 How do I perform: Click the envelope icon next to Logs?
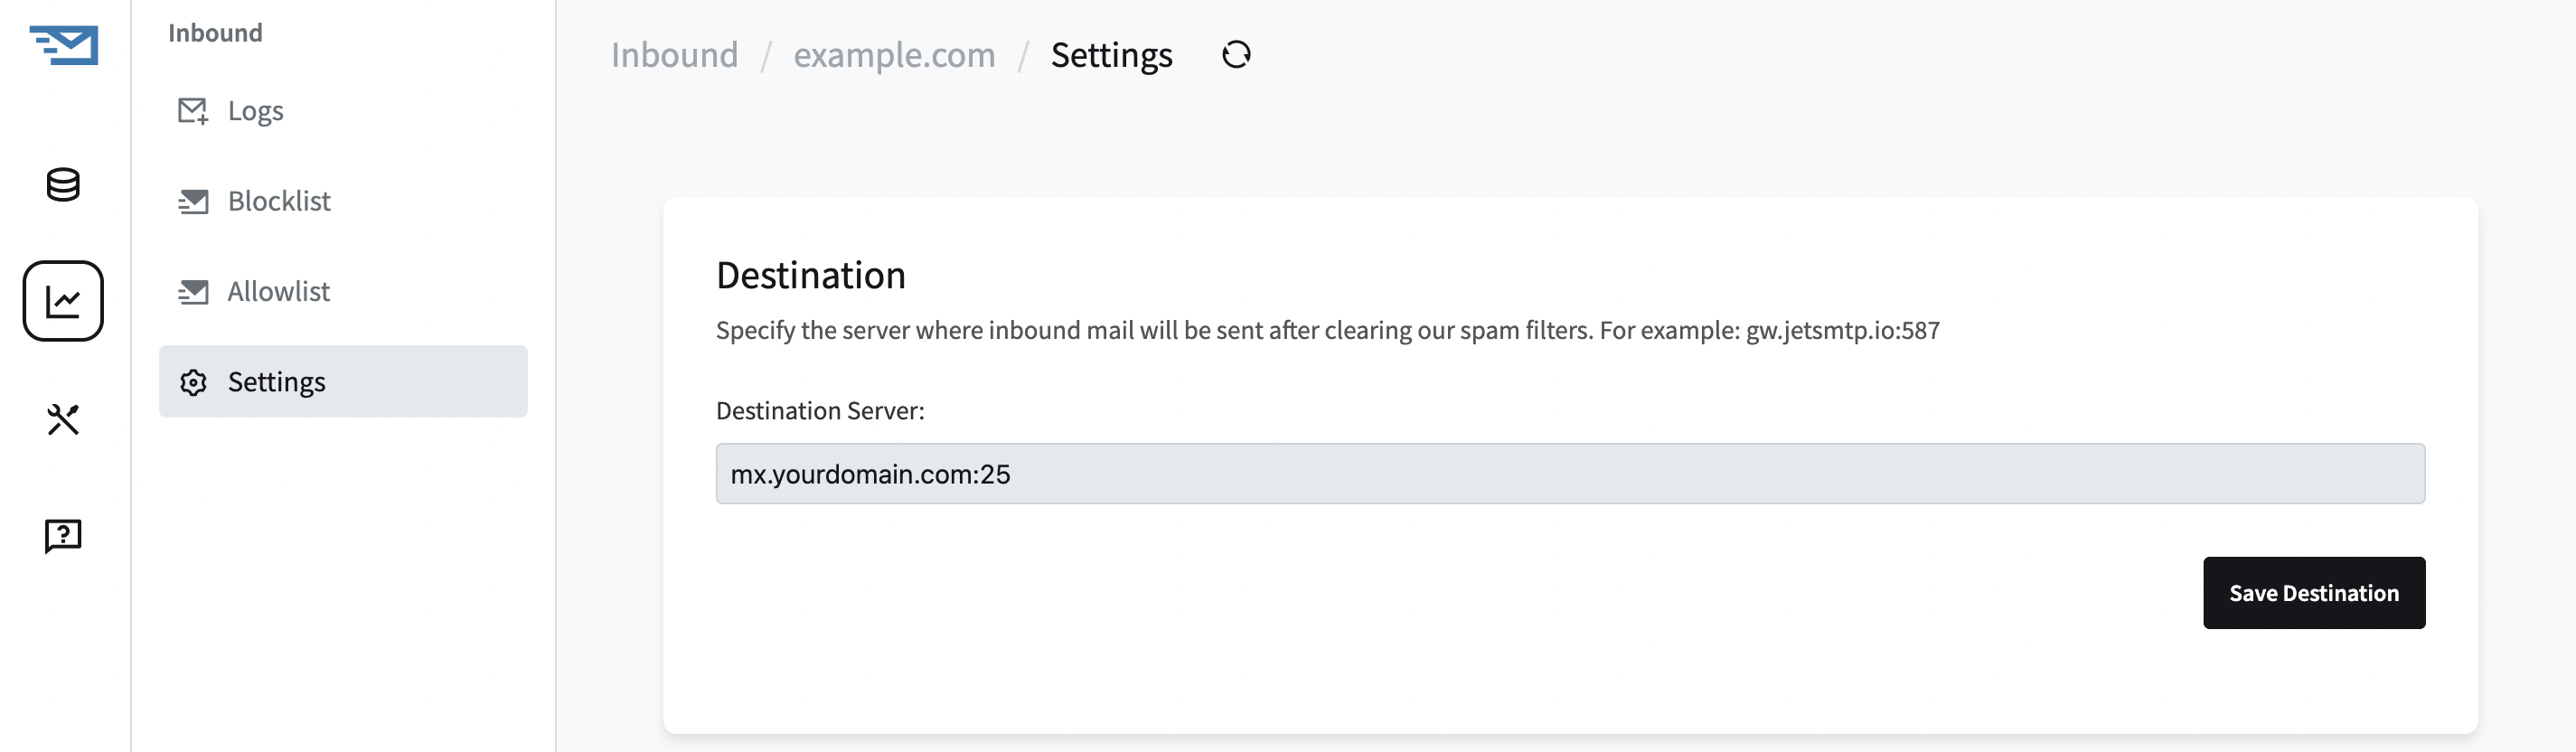(193, 111)
